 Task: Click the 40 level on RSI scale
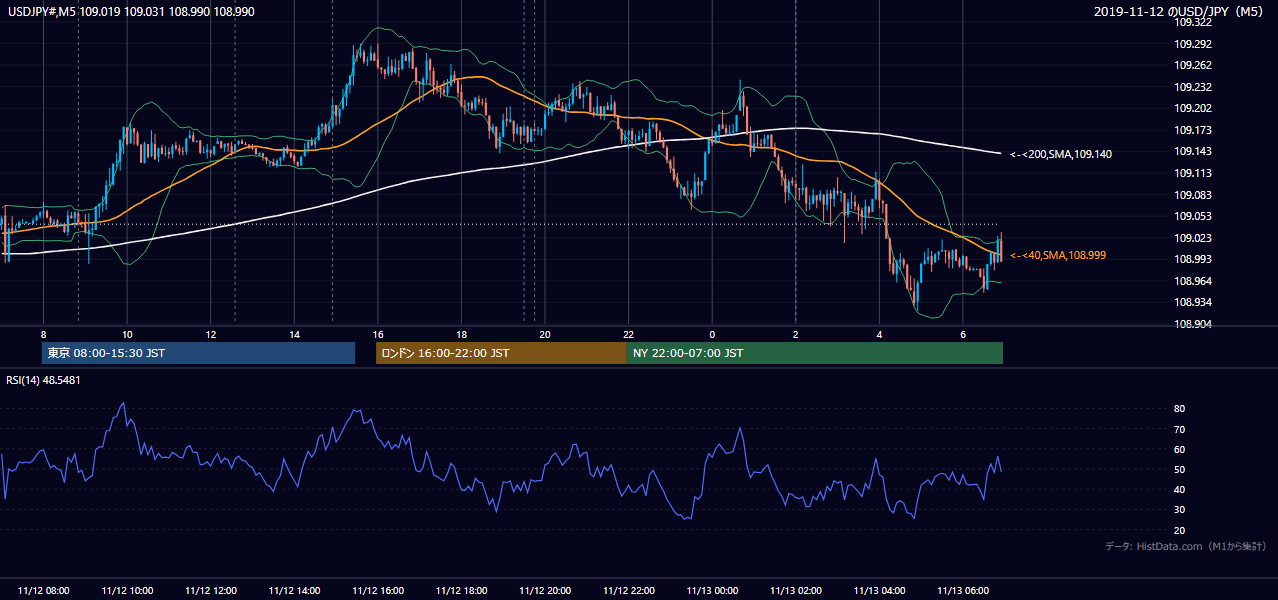[x=1179, y=490]
